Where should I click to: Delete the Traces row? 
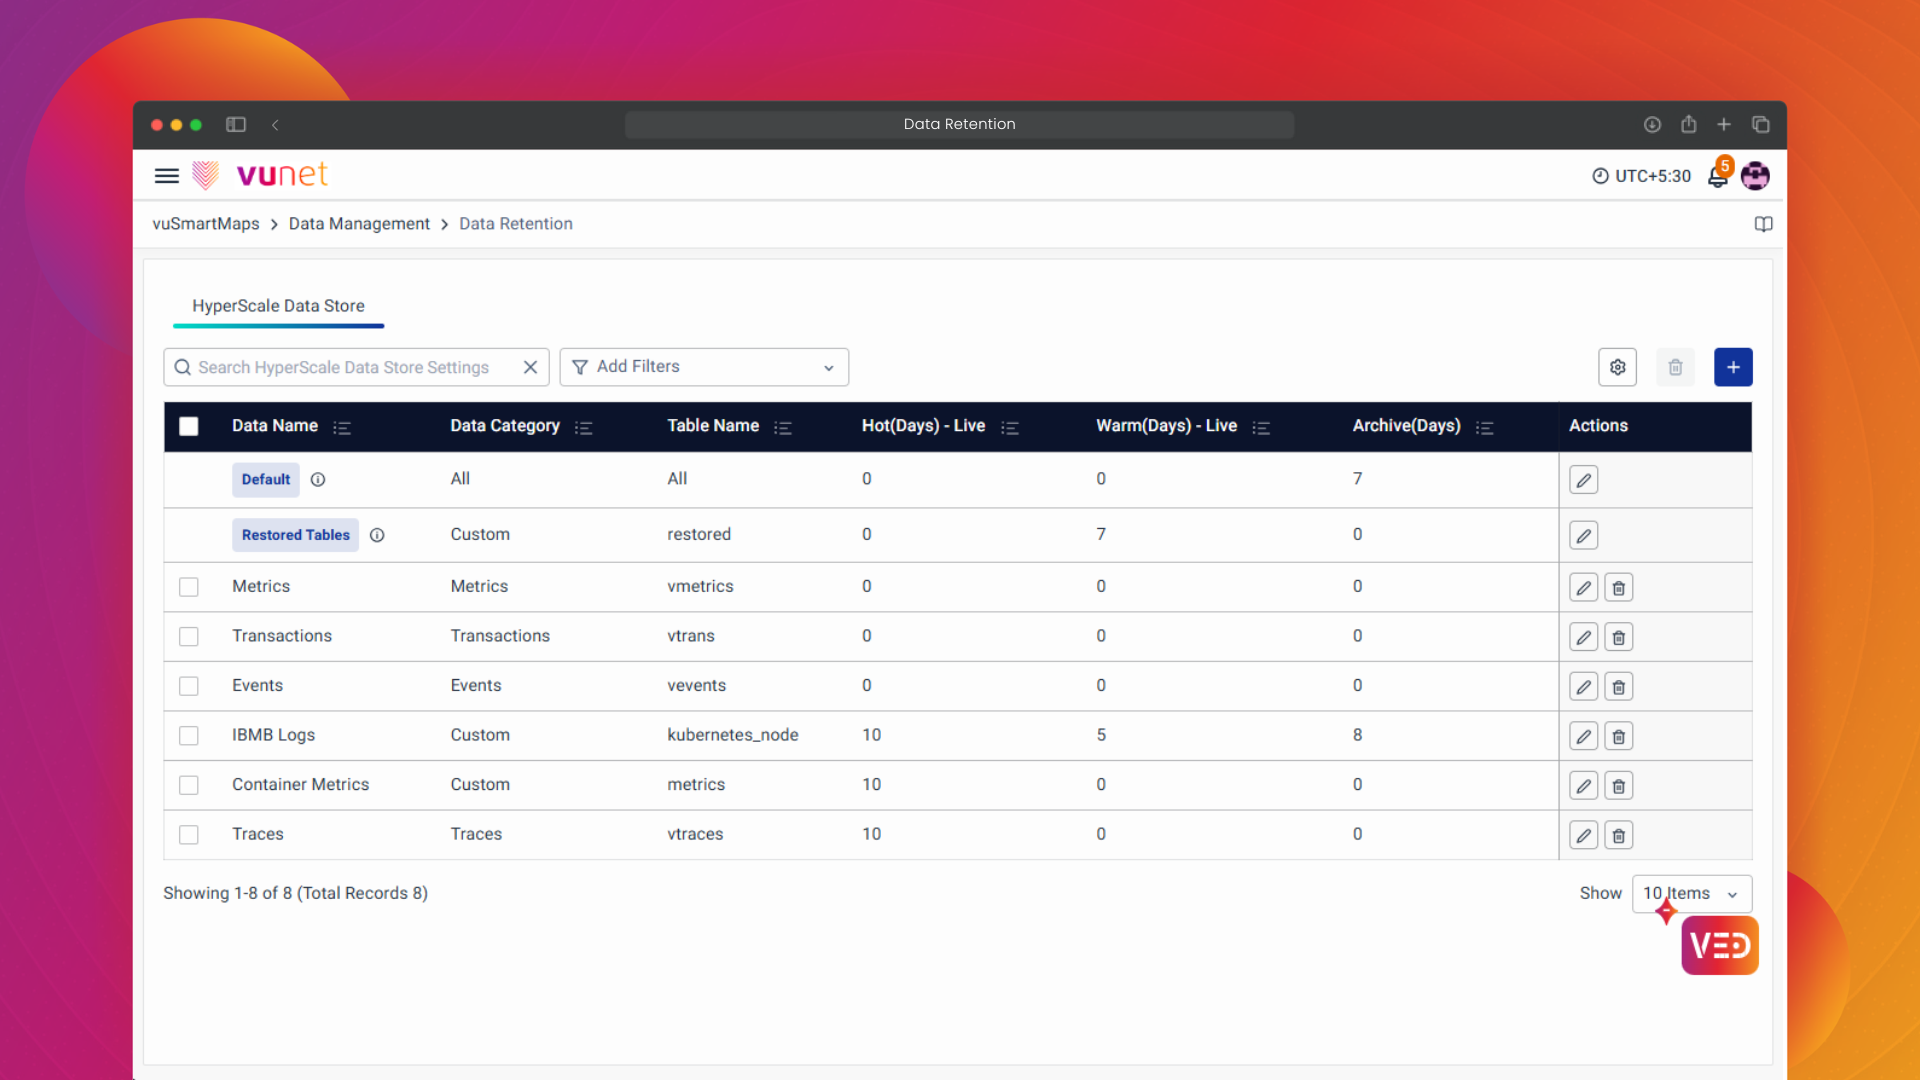1618,835
